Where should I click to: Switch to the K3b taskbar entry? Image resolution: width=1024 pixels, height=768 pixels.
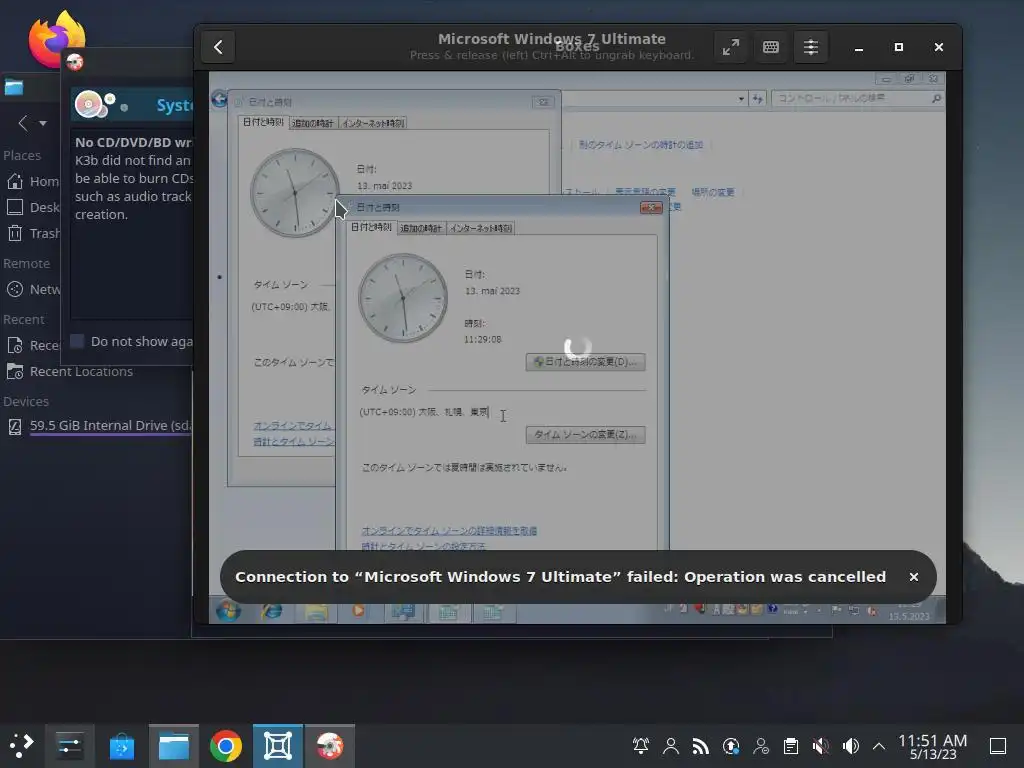[x=330, y=746]
